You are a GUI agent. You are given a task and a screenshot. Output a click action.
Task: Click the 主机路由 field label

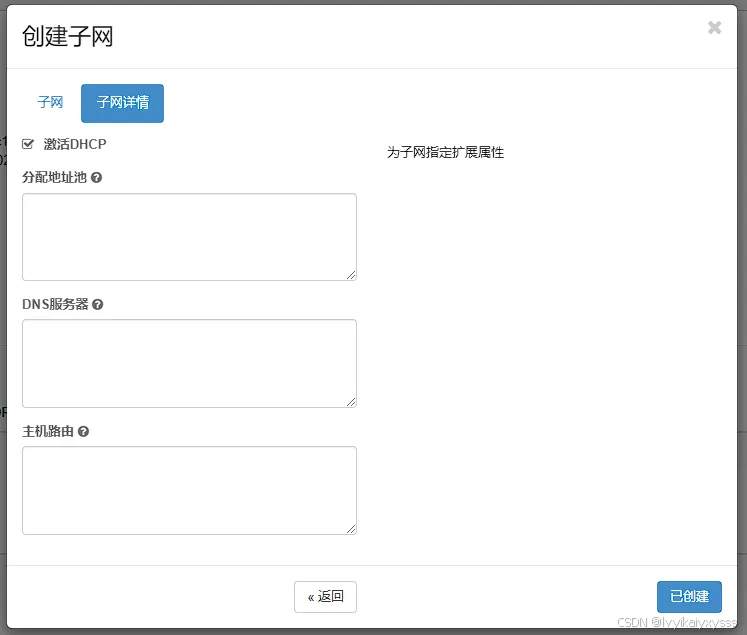click(48, 432)
